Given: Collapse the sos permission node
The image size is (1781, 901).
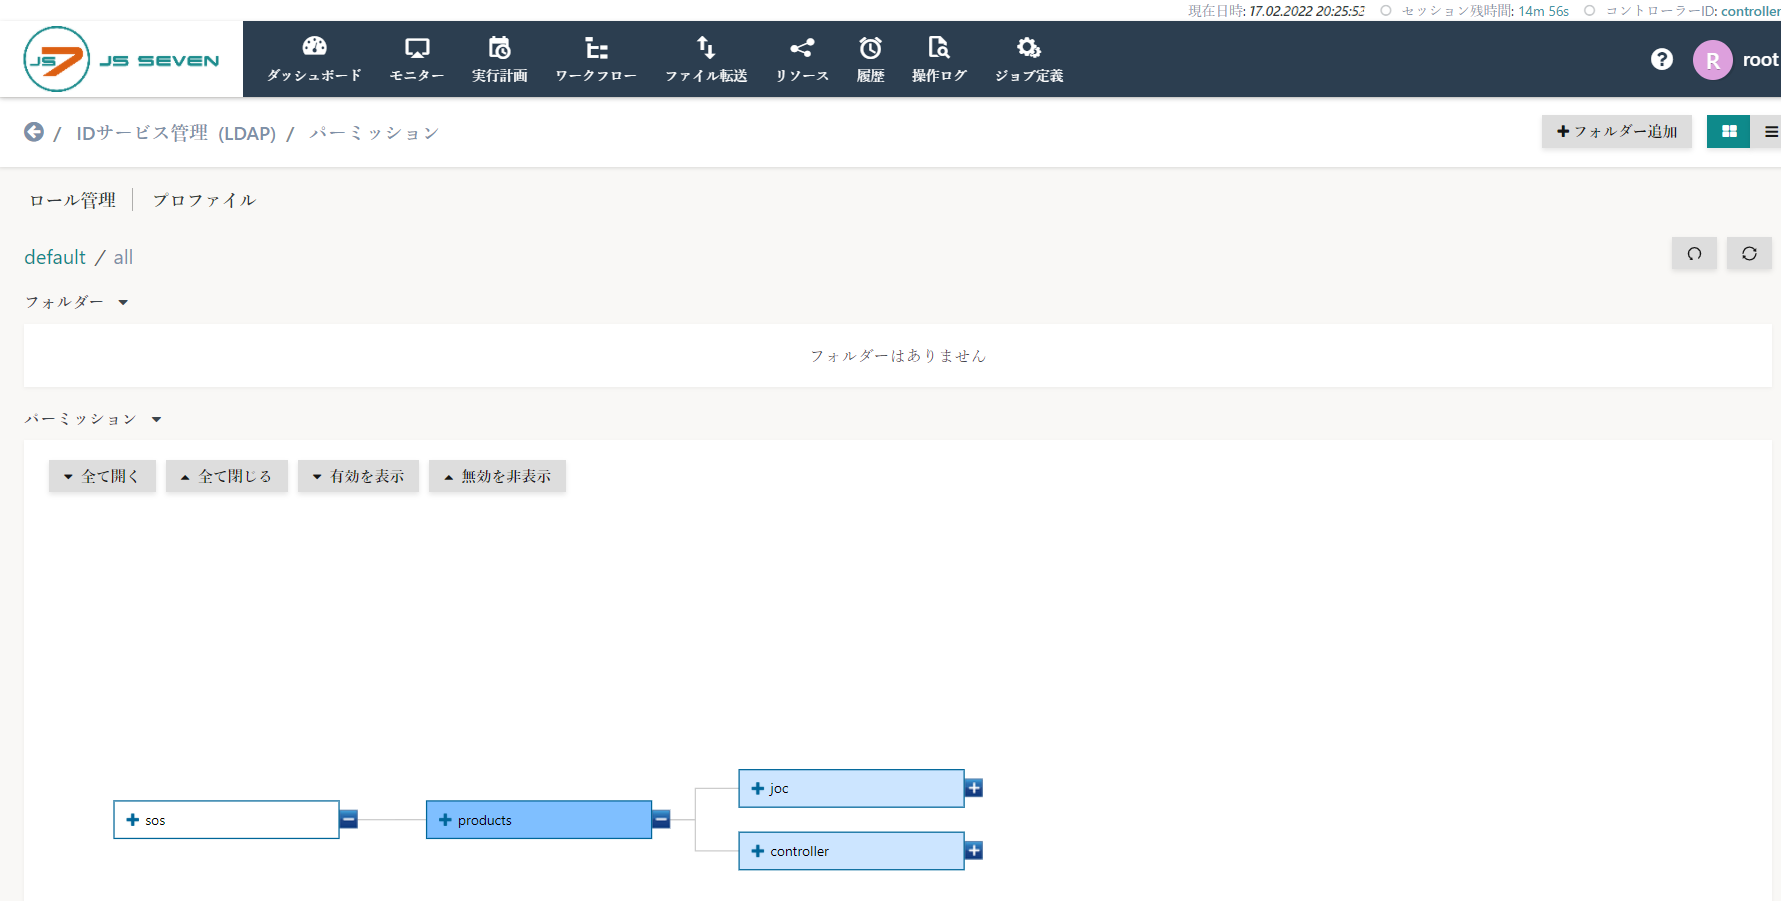Looking at the screenshot, I should pyautogui.click(x=348, y=819).
